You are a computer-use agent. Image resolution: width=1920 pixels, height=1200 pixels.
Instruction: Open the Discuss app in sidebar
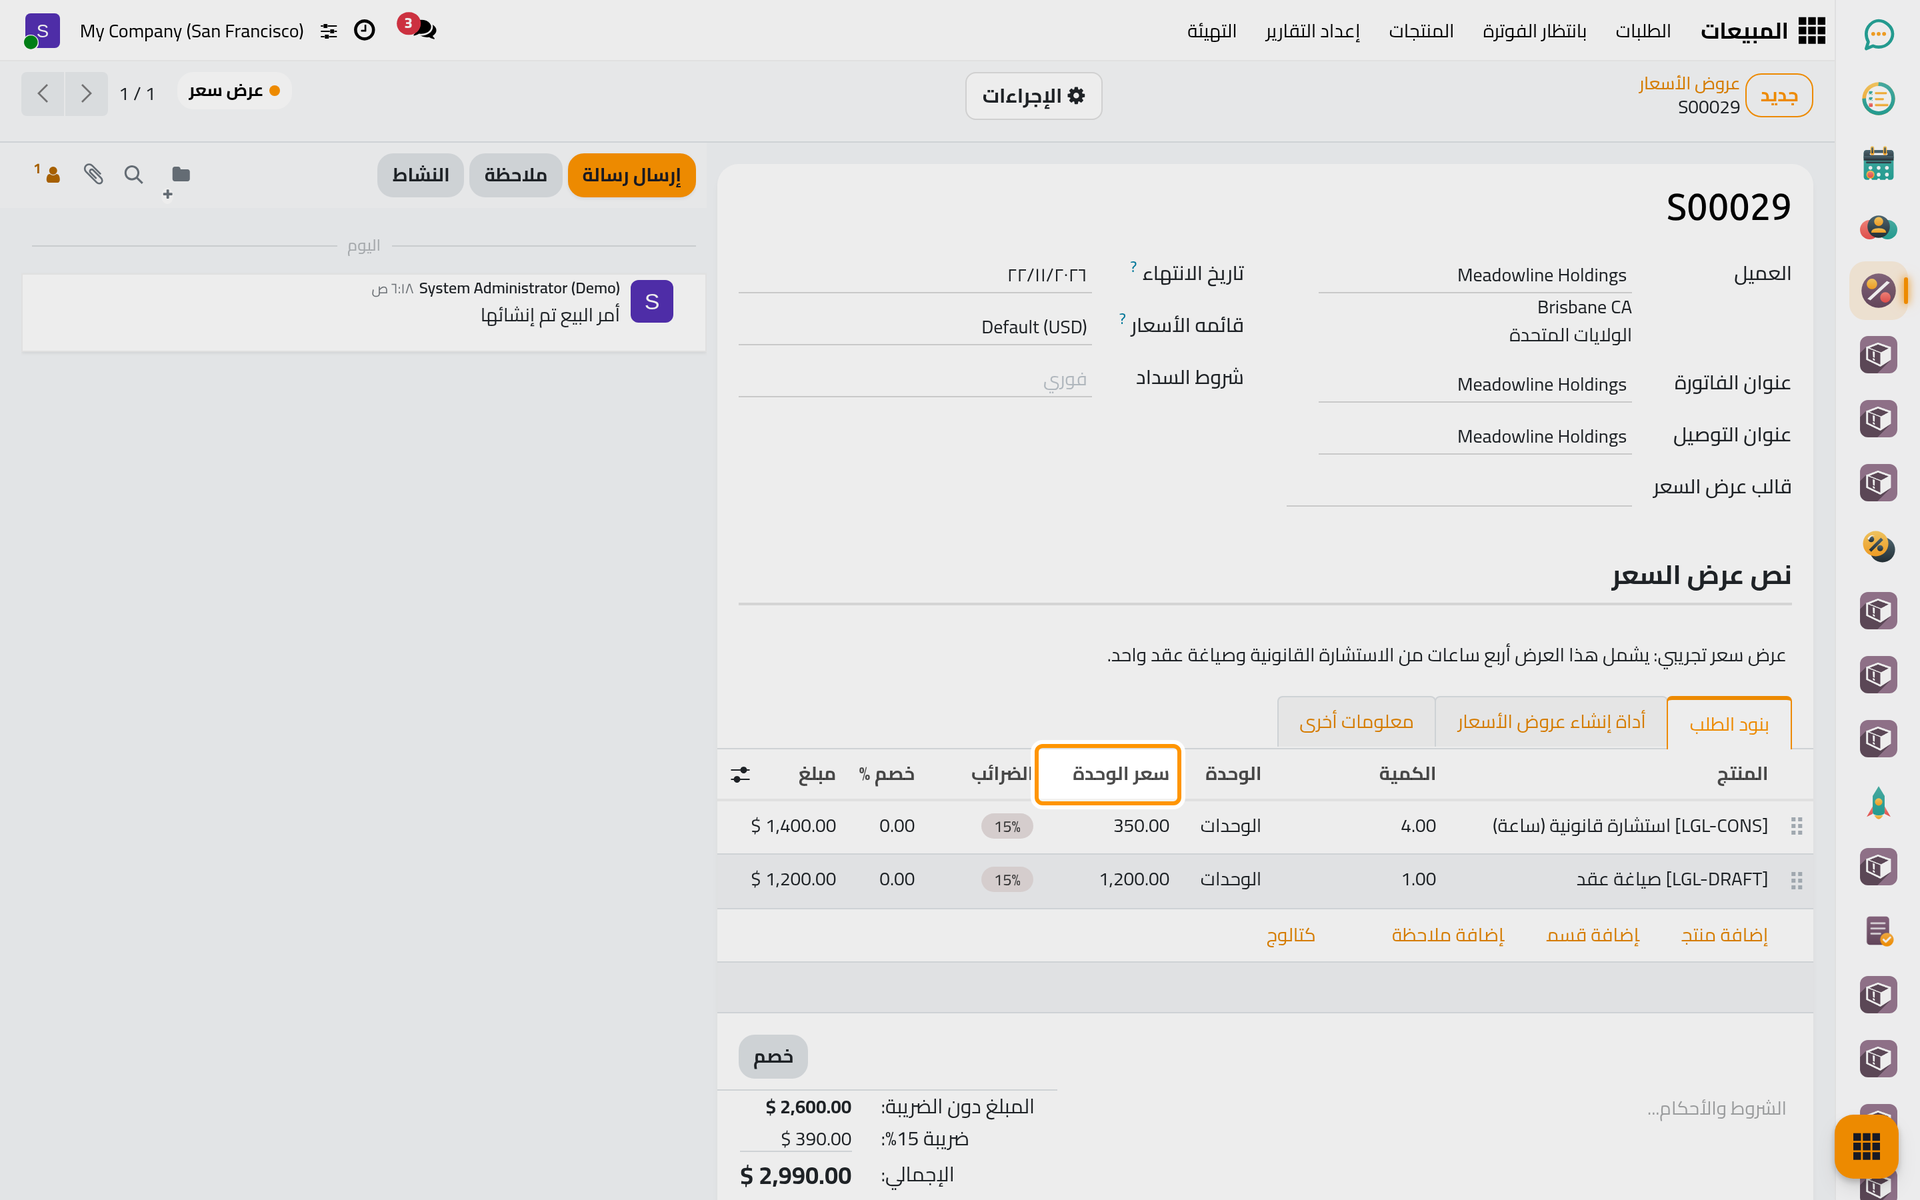(x=1878, y=35)
